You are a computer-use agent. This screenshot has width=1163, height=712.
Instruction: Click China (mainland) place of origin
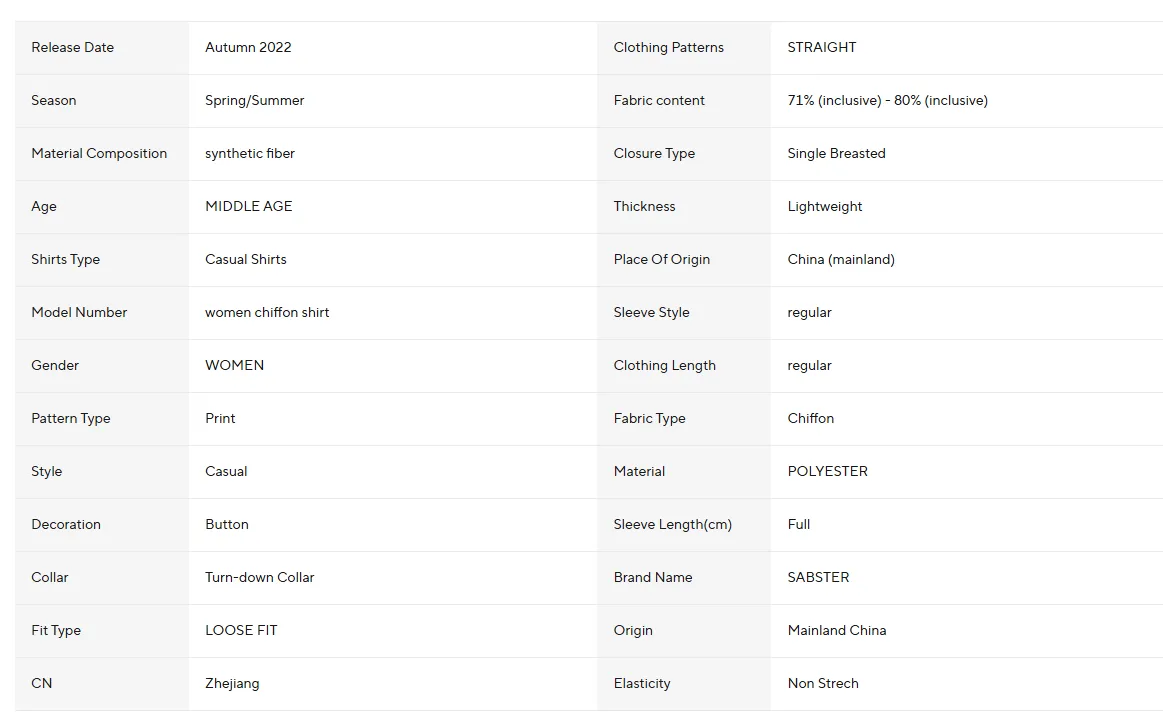tap(841, 260)
